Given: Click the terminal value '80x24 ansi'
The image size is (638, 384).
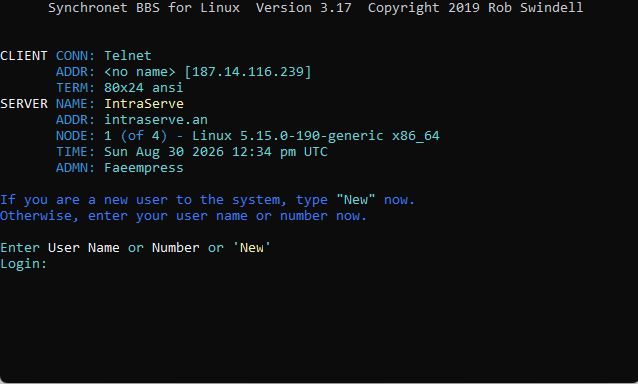Looking at the screenshot, I should point(144,88).
